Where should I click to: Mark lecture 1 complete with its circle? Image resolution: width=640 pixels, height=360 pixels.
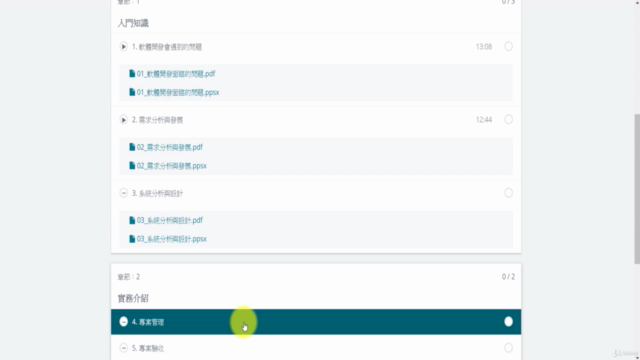click(508, 46)
